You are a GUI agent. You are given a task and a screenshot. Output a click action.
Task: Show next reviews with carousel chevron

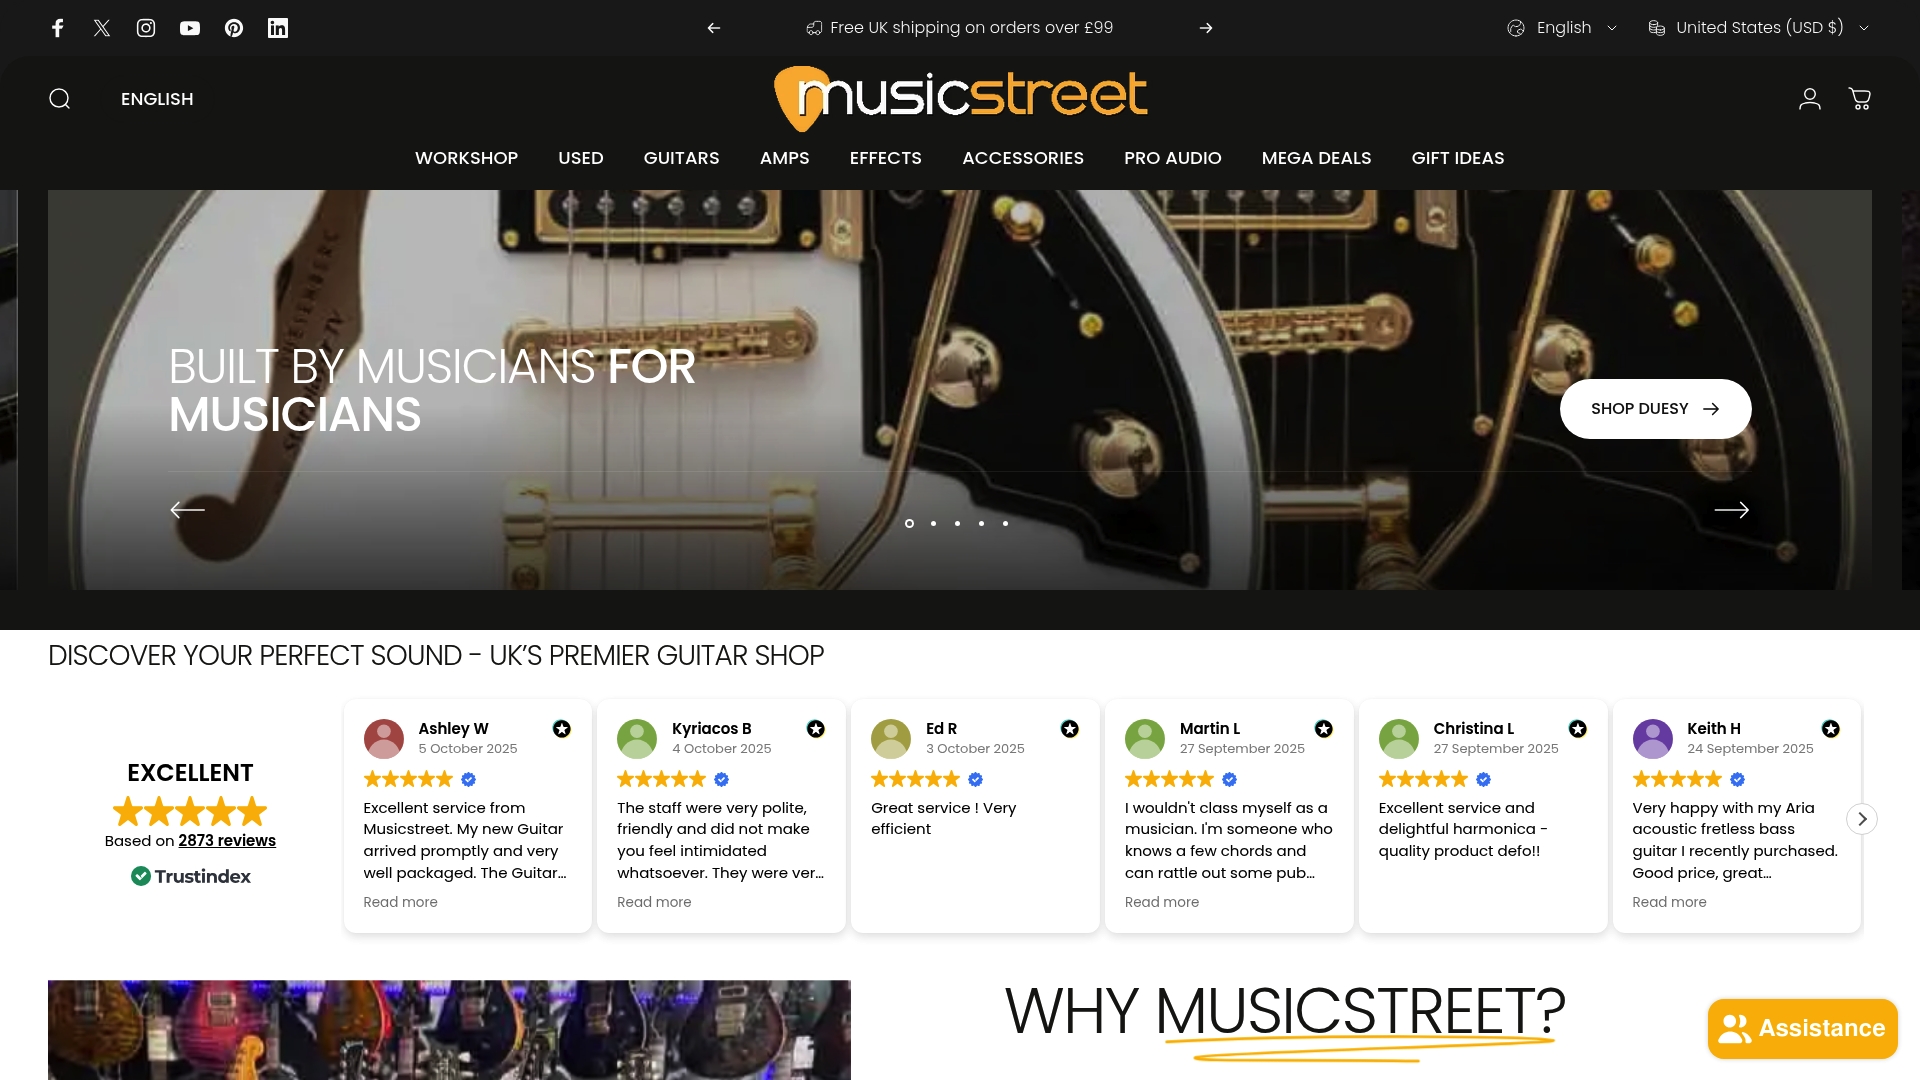(x=1862, y=818)
